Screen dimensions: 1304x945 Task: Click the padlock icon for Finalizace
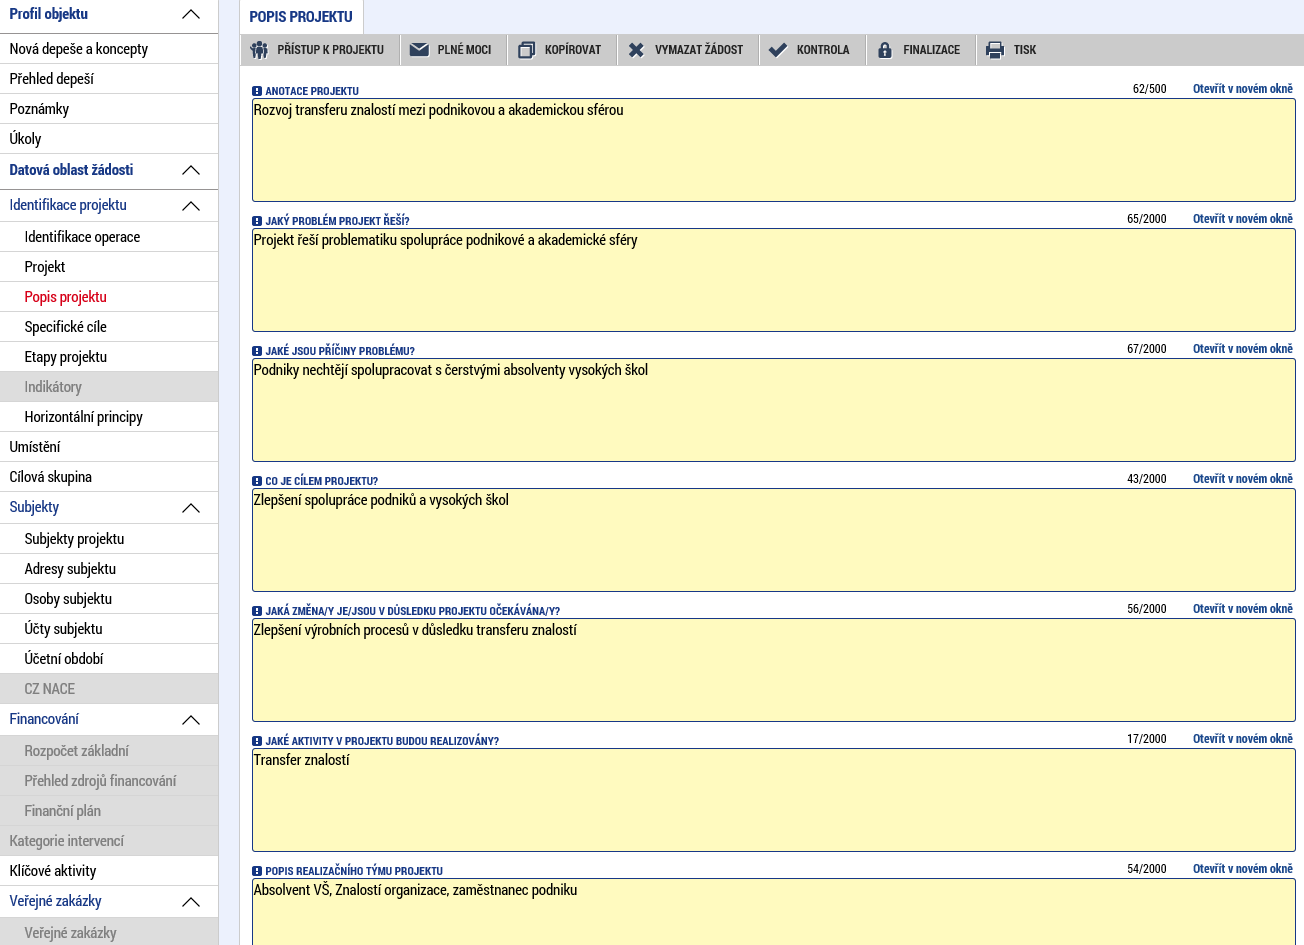click(885, 50)
